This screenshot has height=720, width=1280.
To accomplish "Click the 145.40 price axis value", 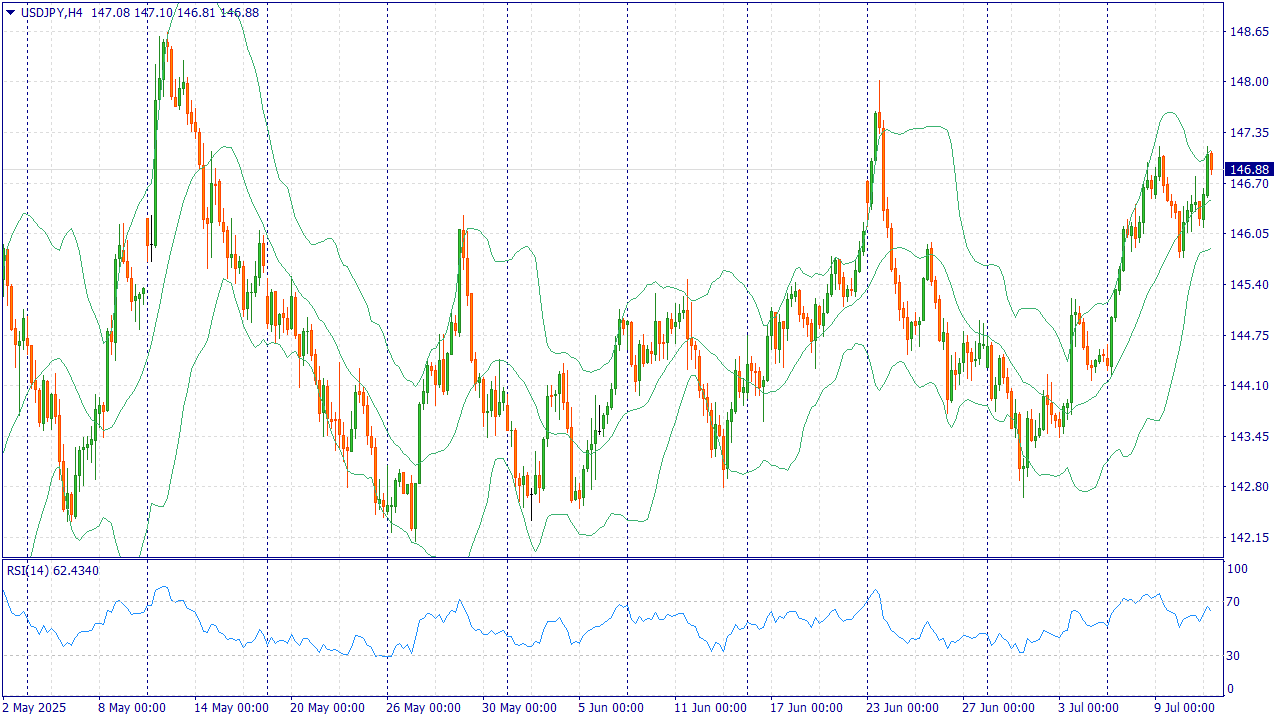I will tap(1248, 285).
